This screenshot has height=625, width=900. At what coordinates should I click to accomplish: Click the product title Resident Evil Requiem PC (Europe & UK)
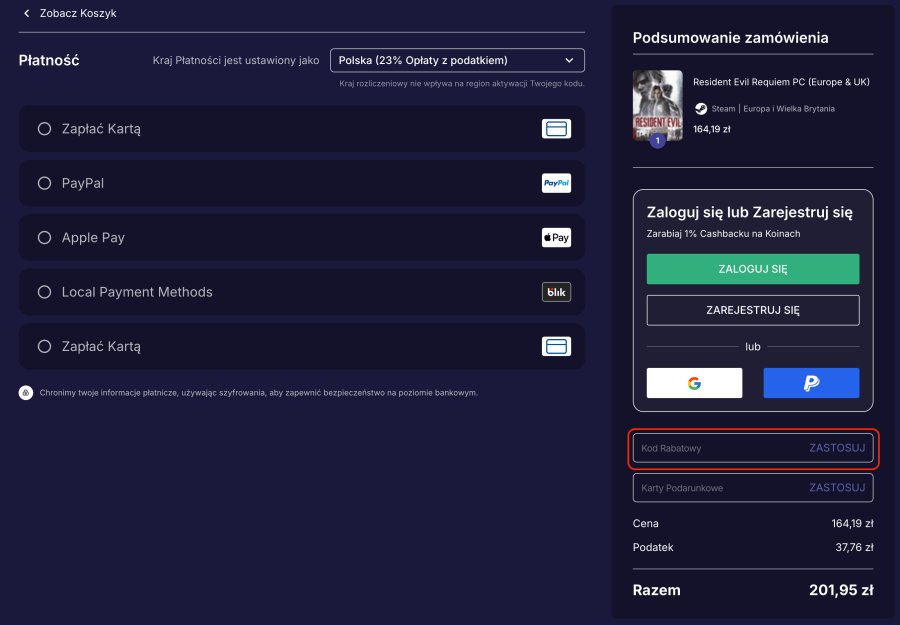pos(781,82)
